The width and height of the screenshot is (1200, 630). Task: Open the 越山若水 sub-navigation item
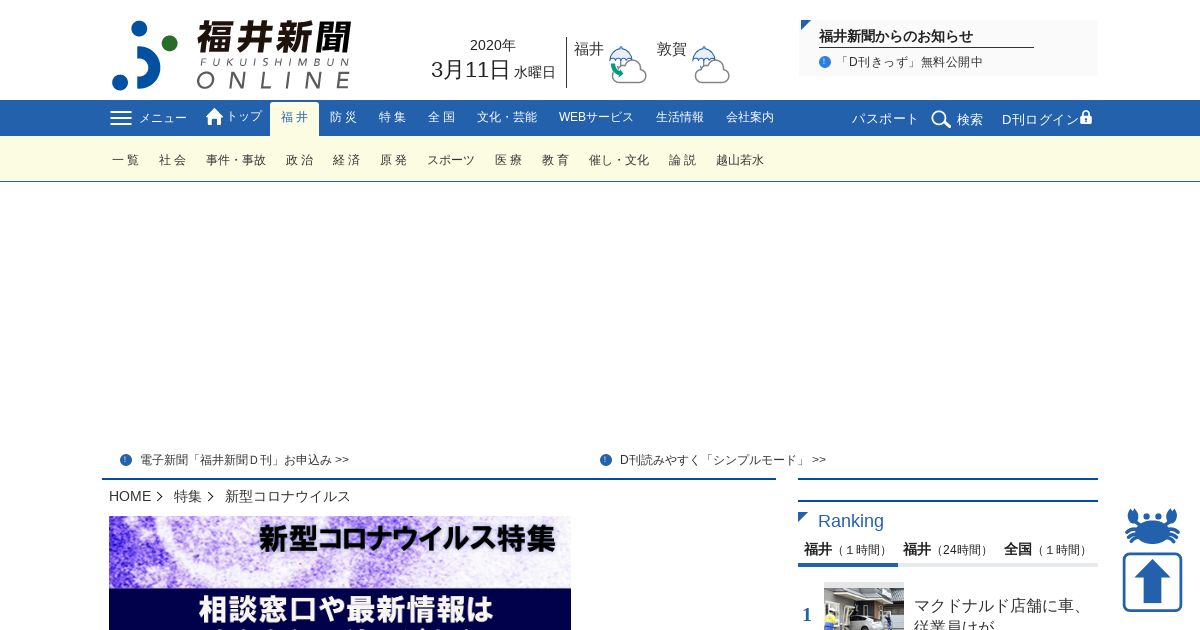740,160
